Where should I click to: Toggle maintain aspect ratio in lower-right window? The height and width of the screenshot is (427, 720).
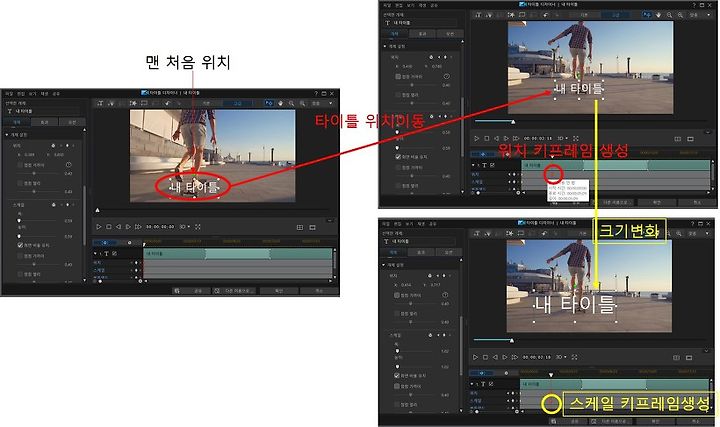click(x=397, y=375)
